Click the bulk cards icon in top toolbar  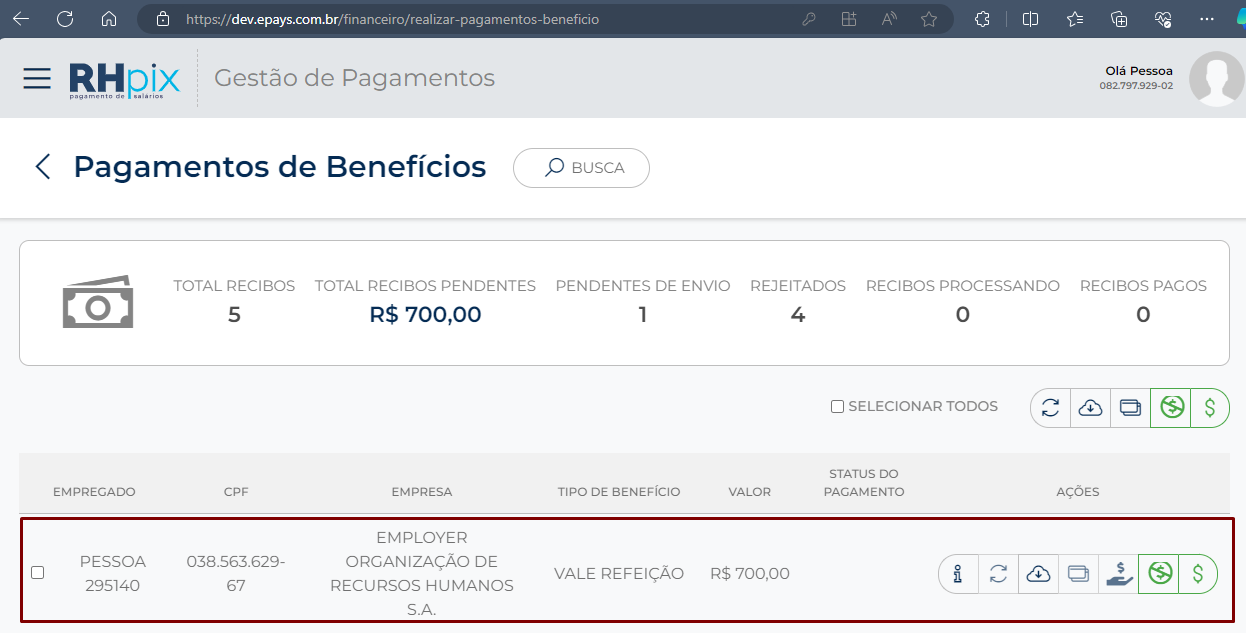pos(1130,408)
